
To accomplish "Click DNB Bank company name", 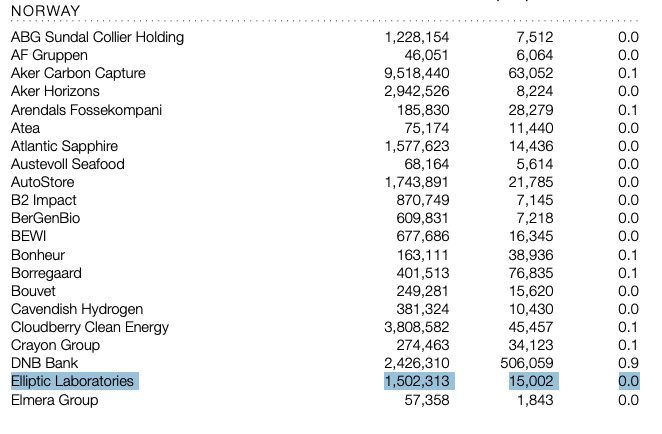I will 44,363.
